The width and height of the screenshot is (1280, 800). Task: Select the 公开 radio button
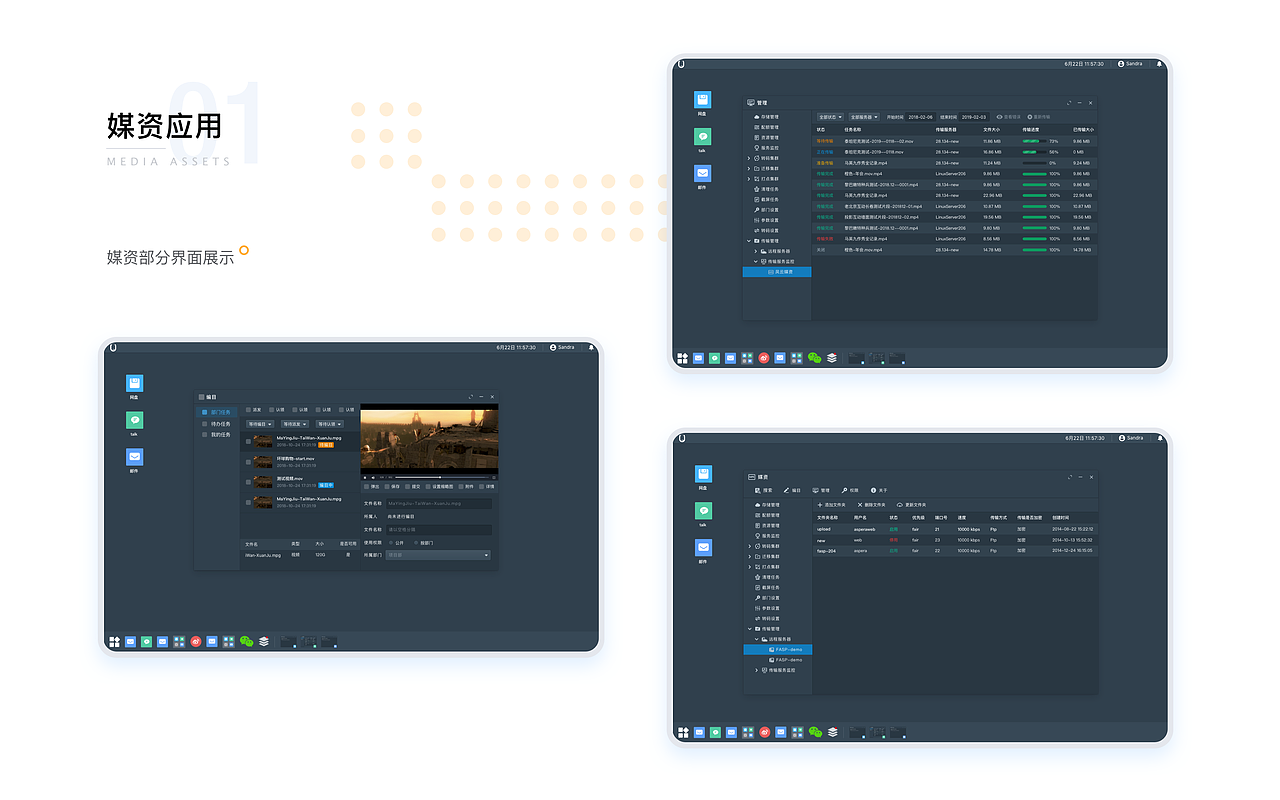[391, 543]
